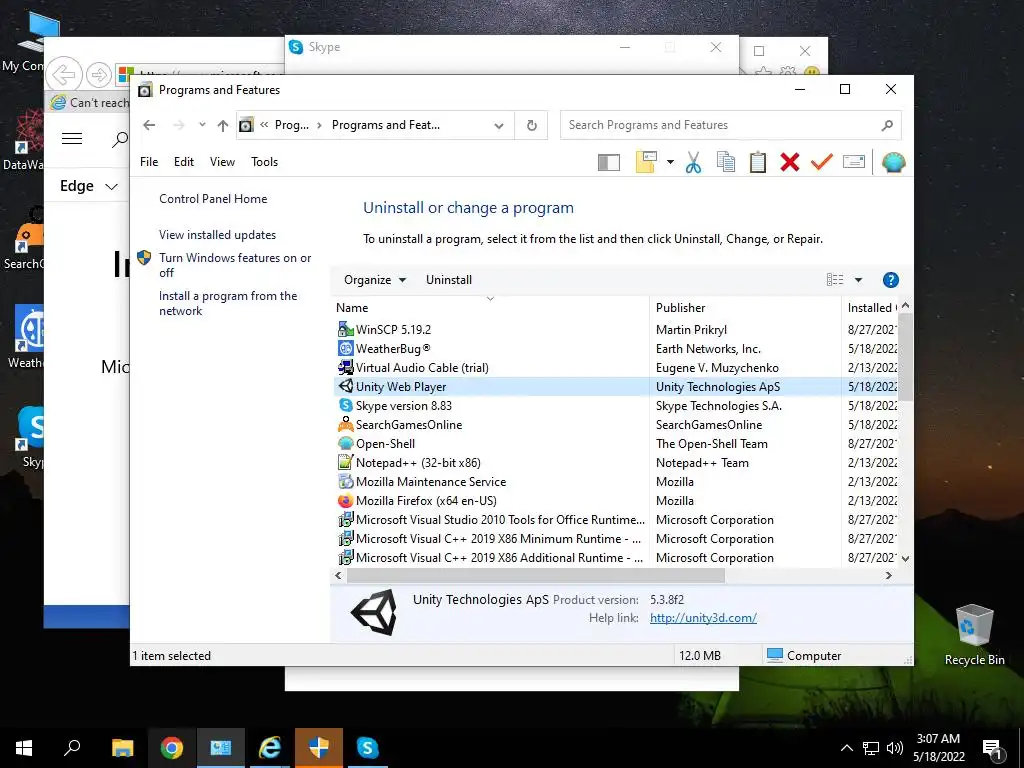Toggle the navigation pane toolbar icon

click(609, 162)
